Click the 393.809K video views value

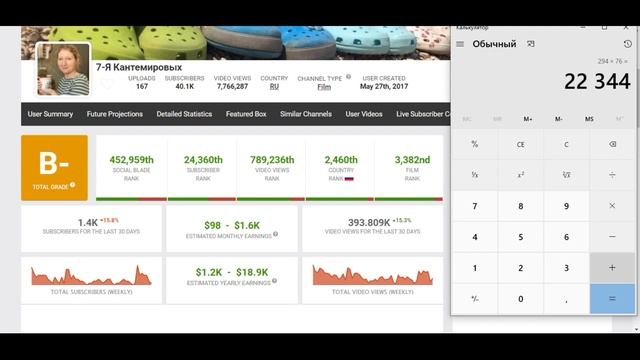[369, 222]
